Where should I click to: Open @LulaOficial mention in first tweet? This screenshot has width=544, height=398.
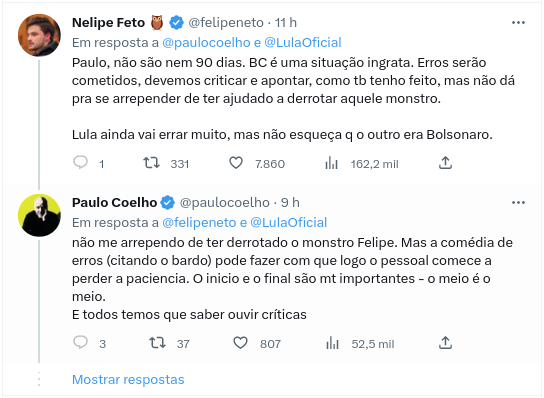[x=303, y=43]
